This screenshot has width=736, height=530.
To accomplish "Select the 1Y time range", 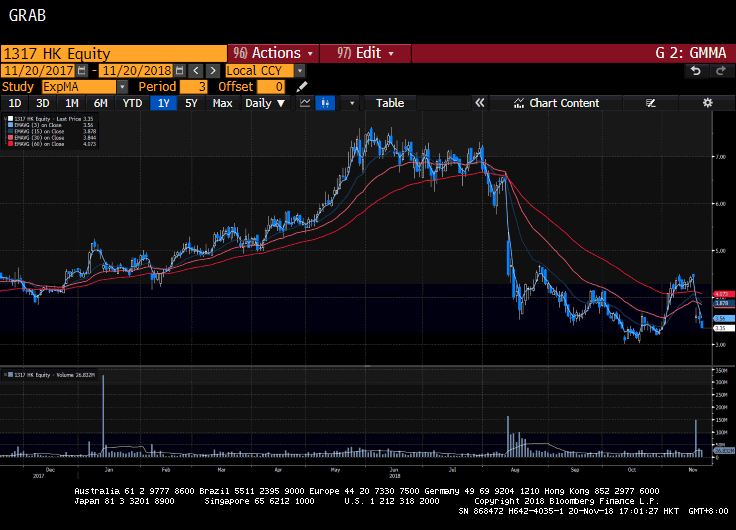I will pyautogui.click(x=163, y=103).
